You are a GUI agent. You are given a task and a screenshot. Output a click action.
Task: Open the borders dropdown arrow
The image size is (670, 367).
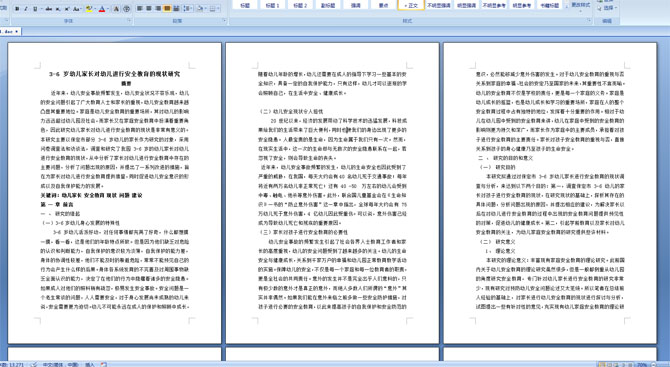(218, 9)
